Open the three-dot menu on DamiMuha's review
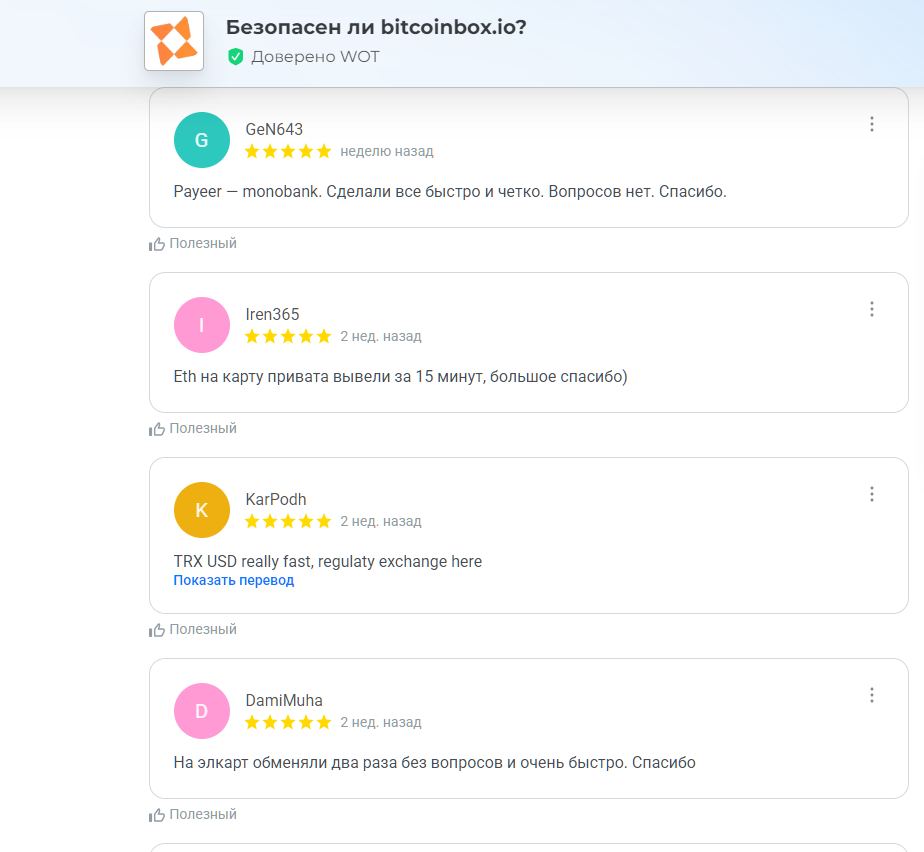This screenshot has height=852, width=924. (872, 695)
